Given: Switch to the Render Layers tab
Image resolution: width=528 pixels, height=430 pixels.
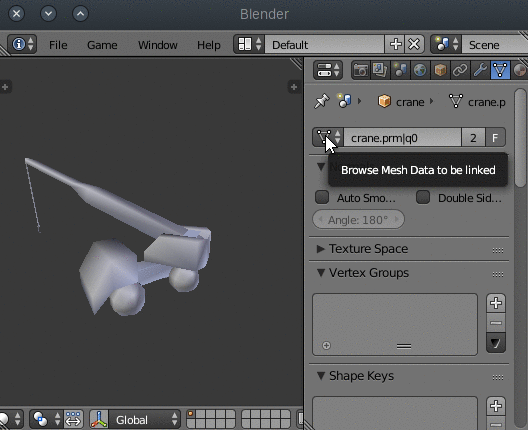Looking at the screenshot, I should click(380, 70).
